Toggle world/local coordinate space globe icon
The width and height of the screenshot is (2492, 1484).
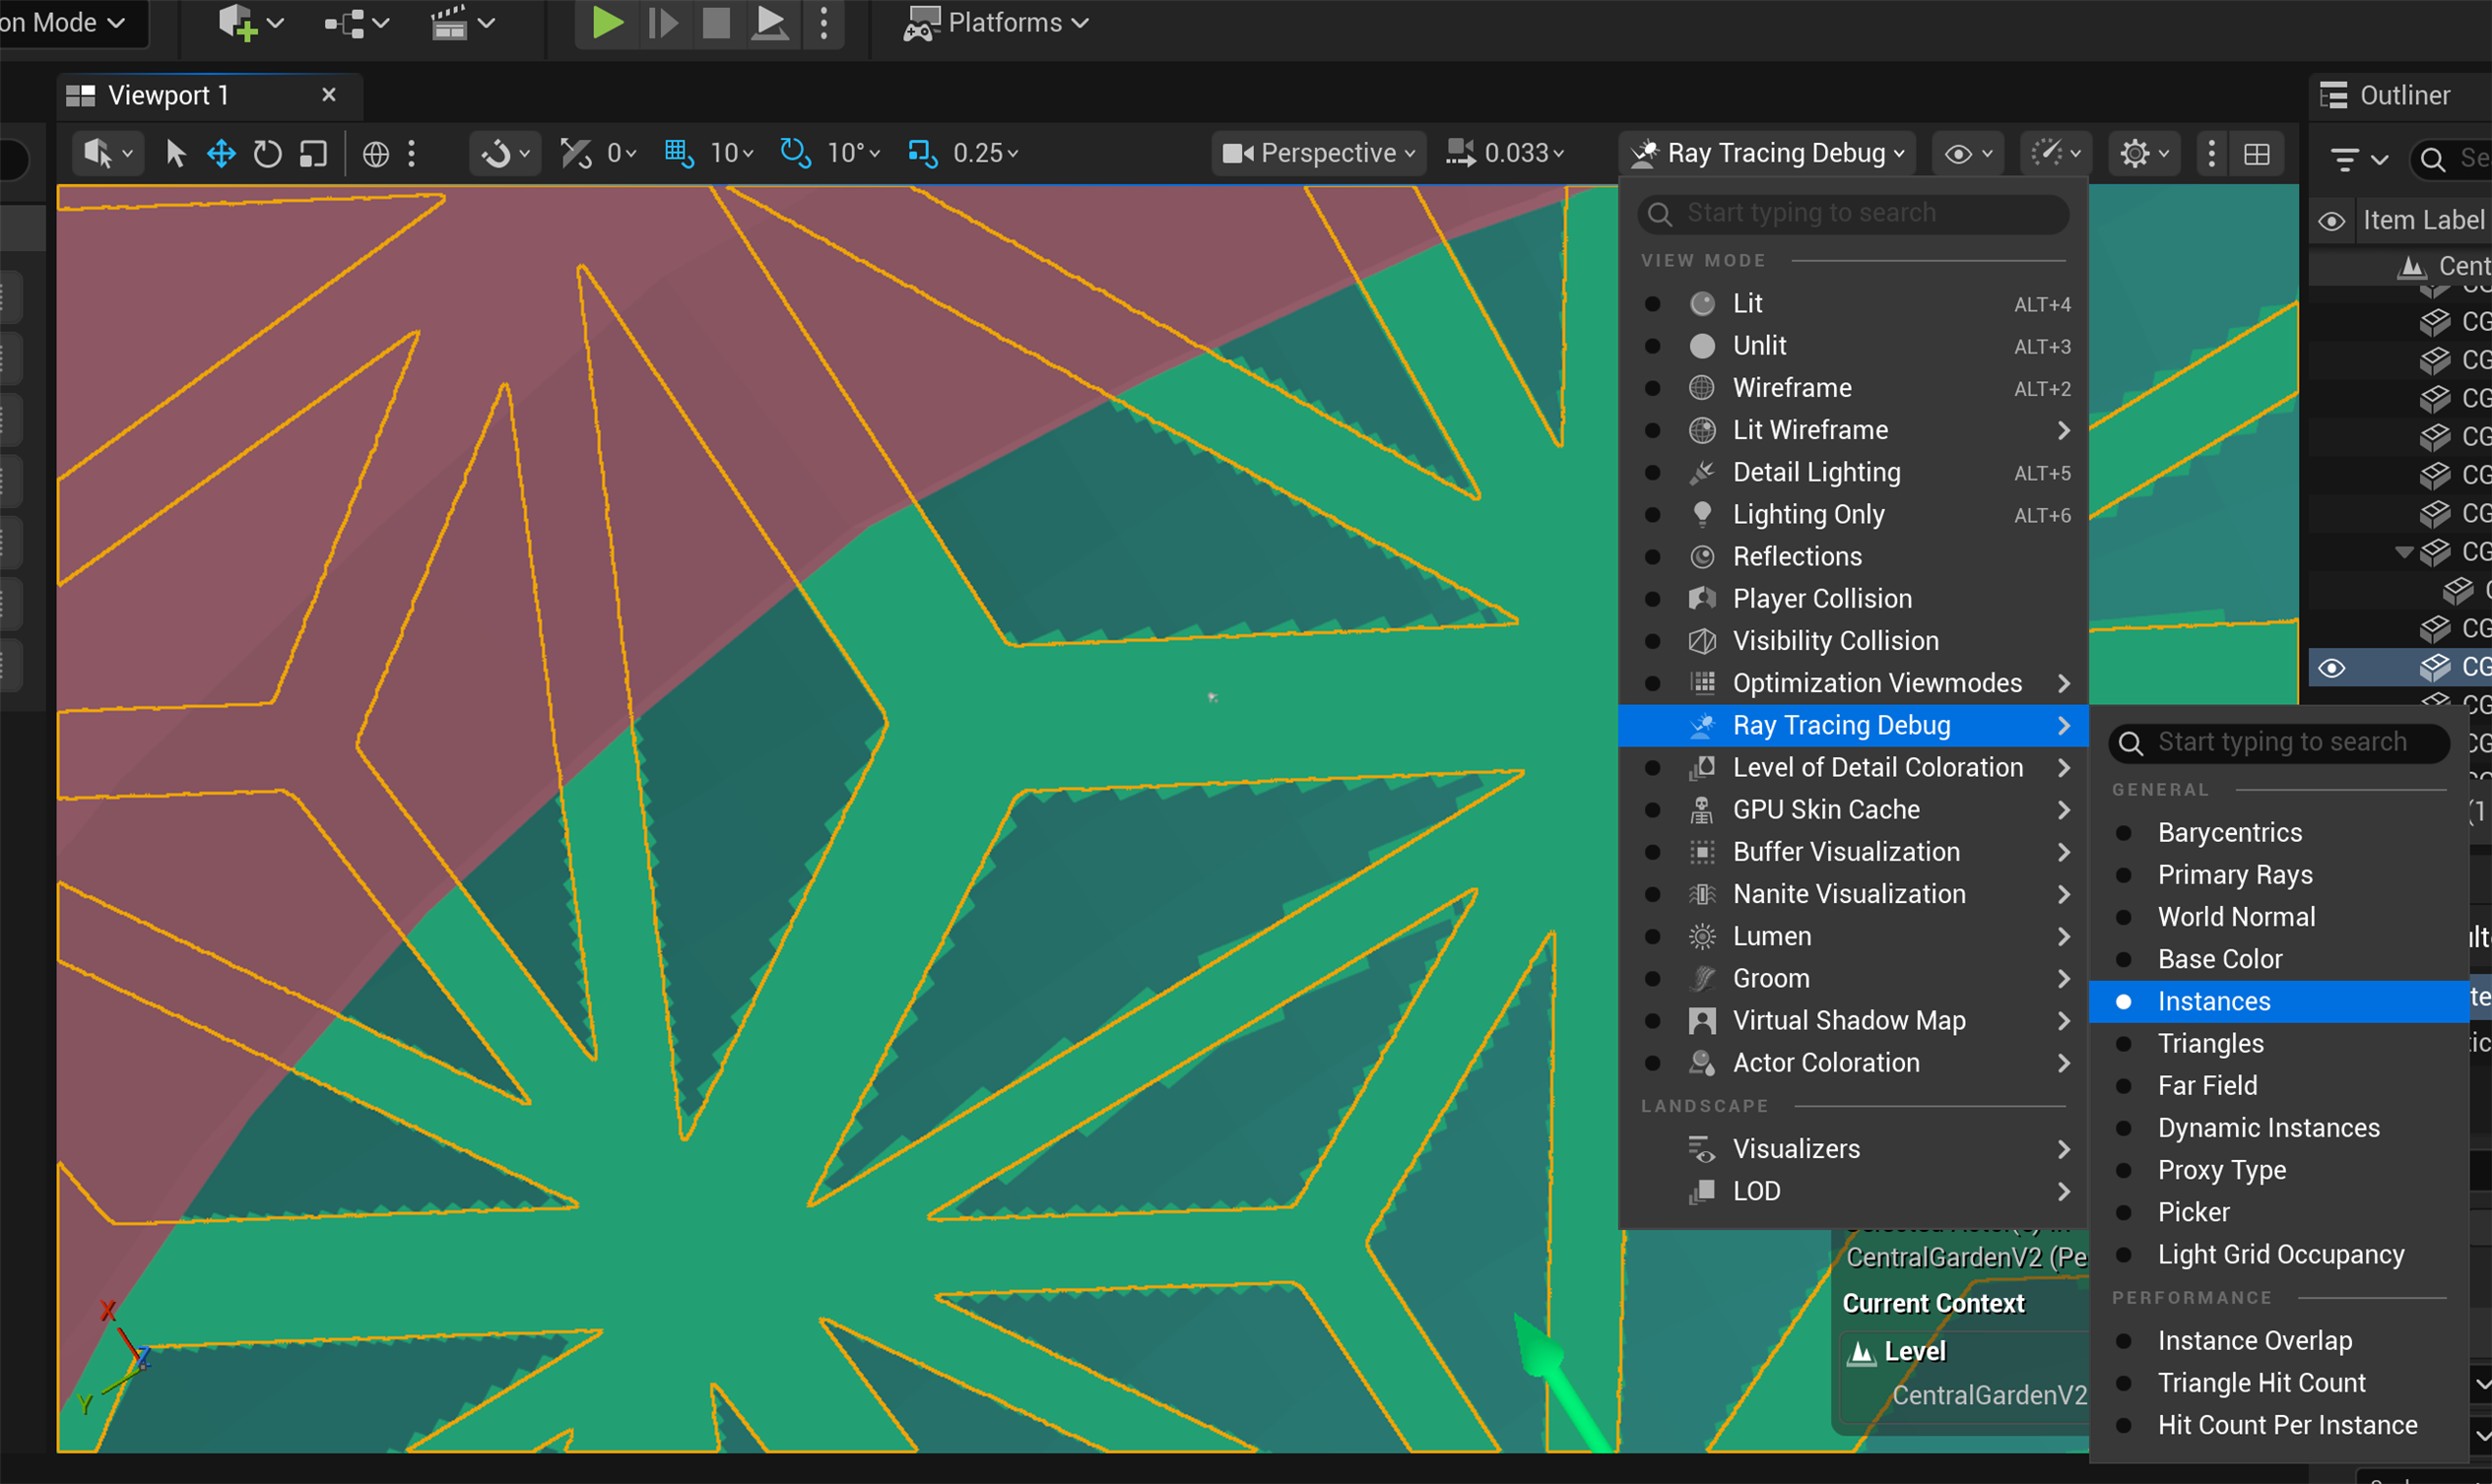click(376, 153)
